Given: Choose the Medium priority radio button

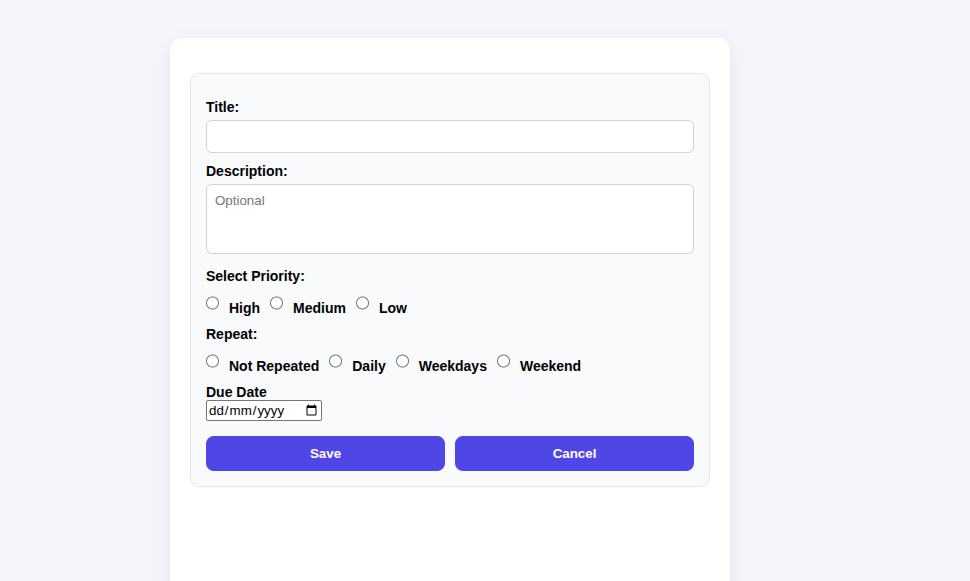Looking at the screenshot, I should [277, 303].
